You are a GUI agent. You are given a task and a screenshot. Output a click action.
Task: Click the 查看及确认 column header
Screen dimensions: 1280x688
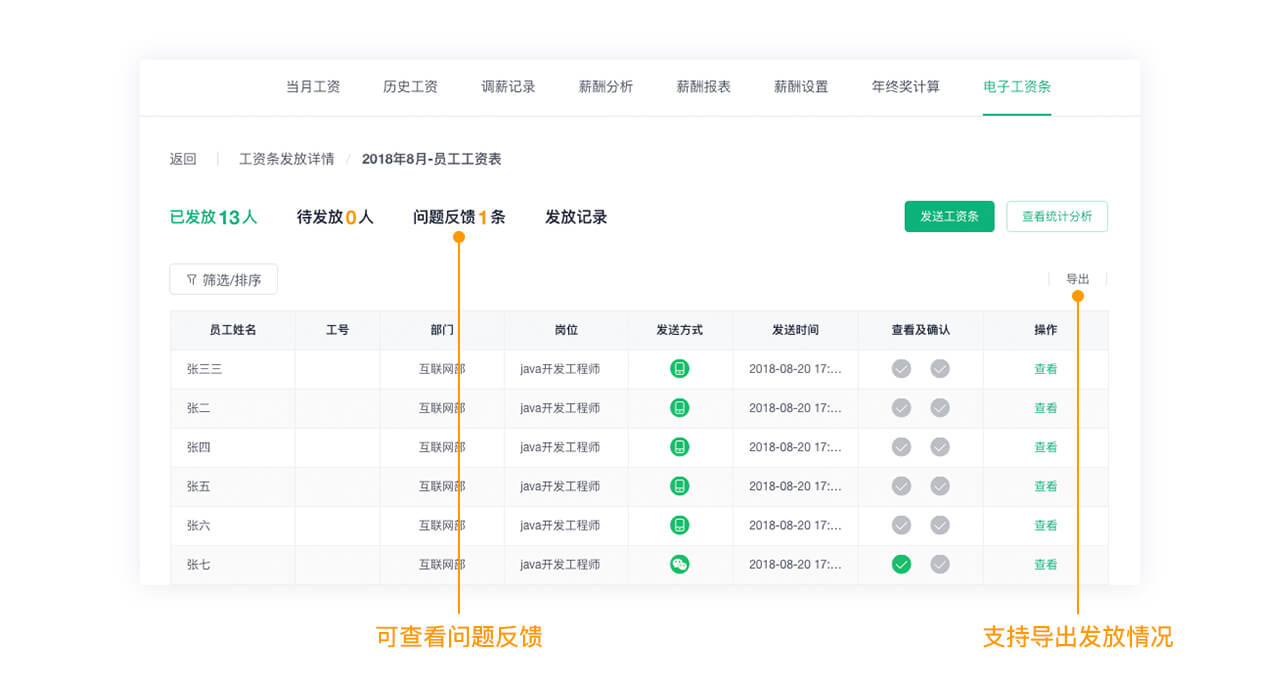(921, 330)
